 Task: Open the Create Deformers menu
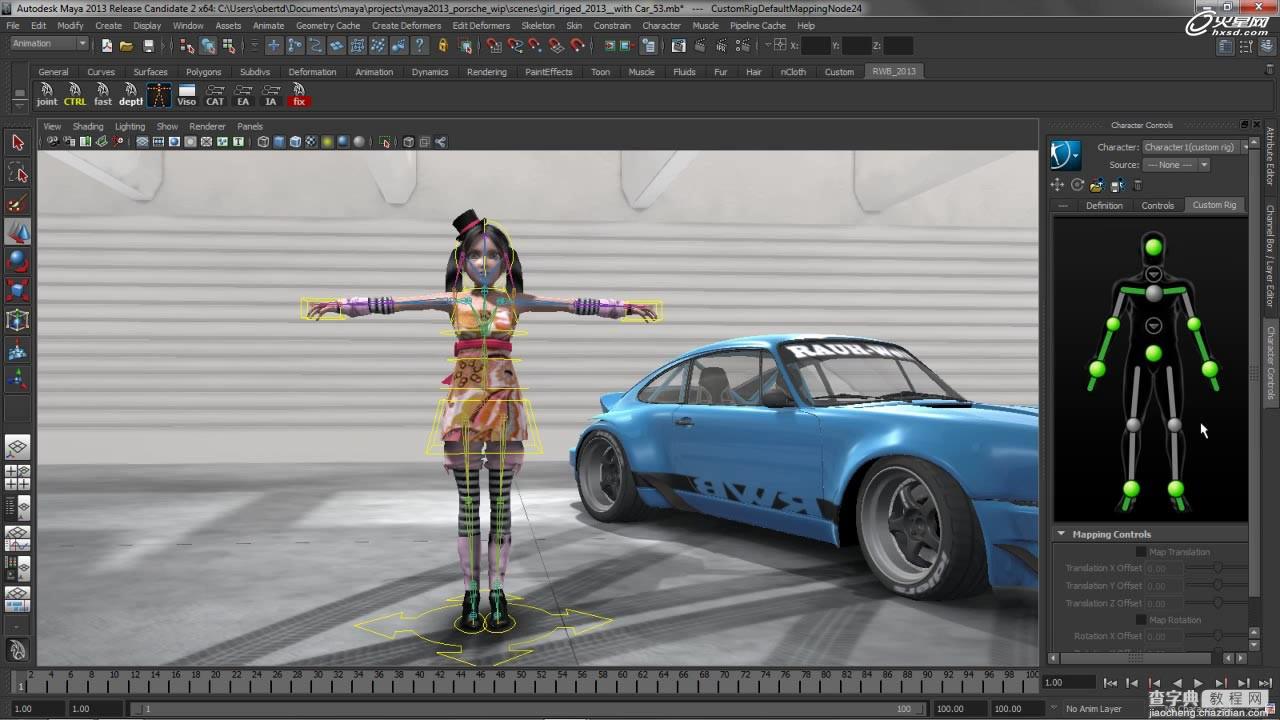point(406,25)
